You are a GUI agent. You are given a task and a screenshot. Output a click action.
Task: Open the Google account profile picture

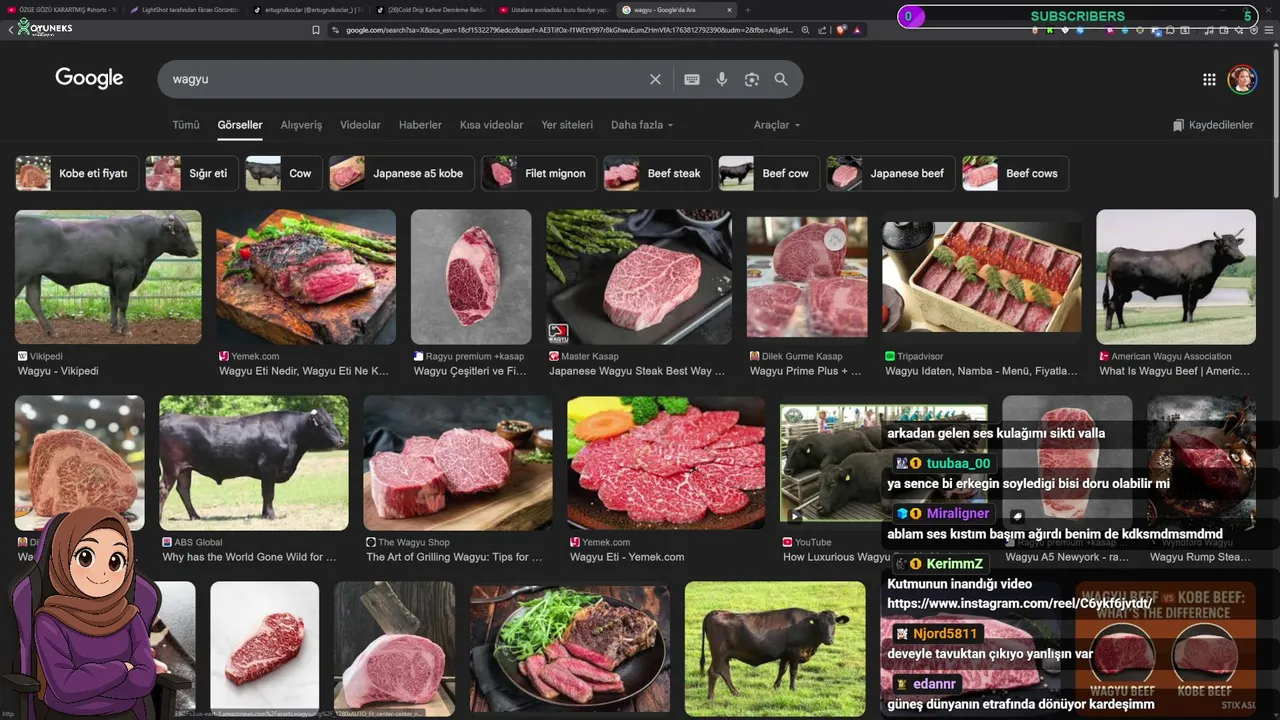(x=1242, y=79)
